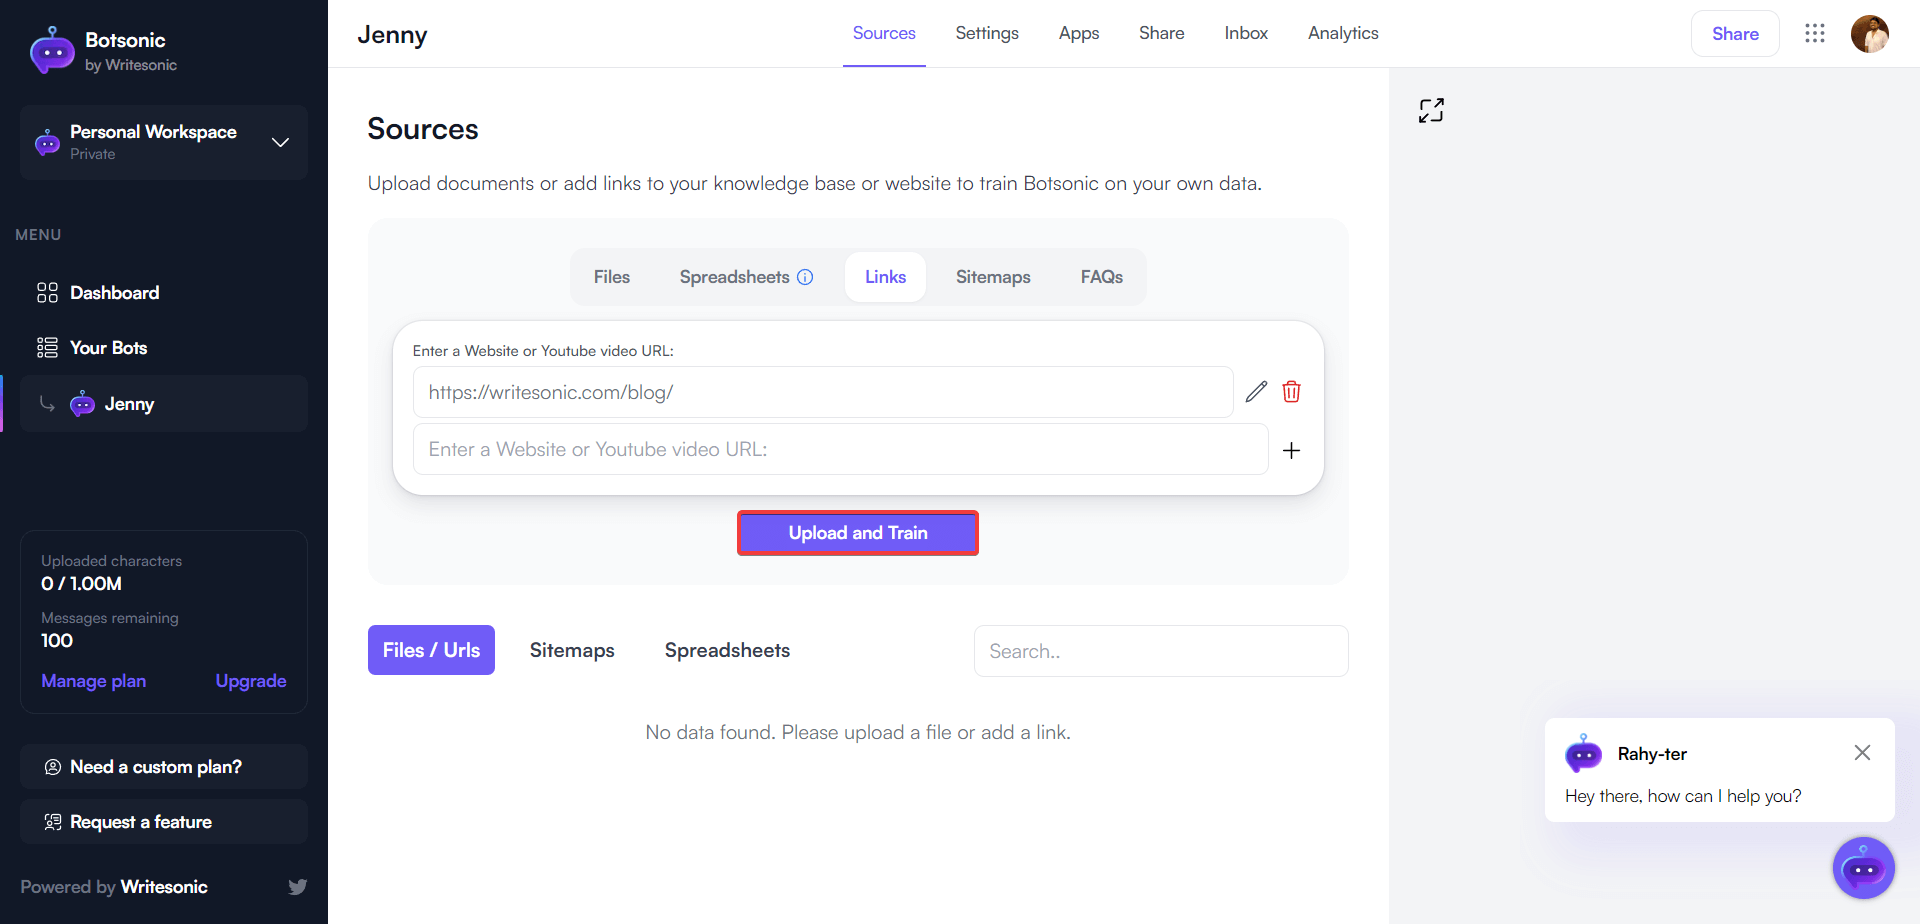
Task: Switch to the Sitemaps source tab
Action: [993, 277]
